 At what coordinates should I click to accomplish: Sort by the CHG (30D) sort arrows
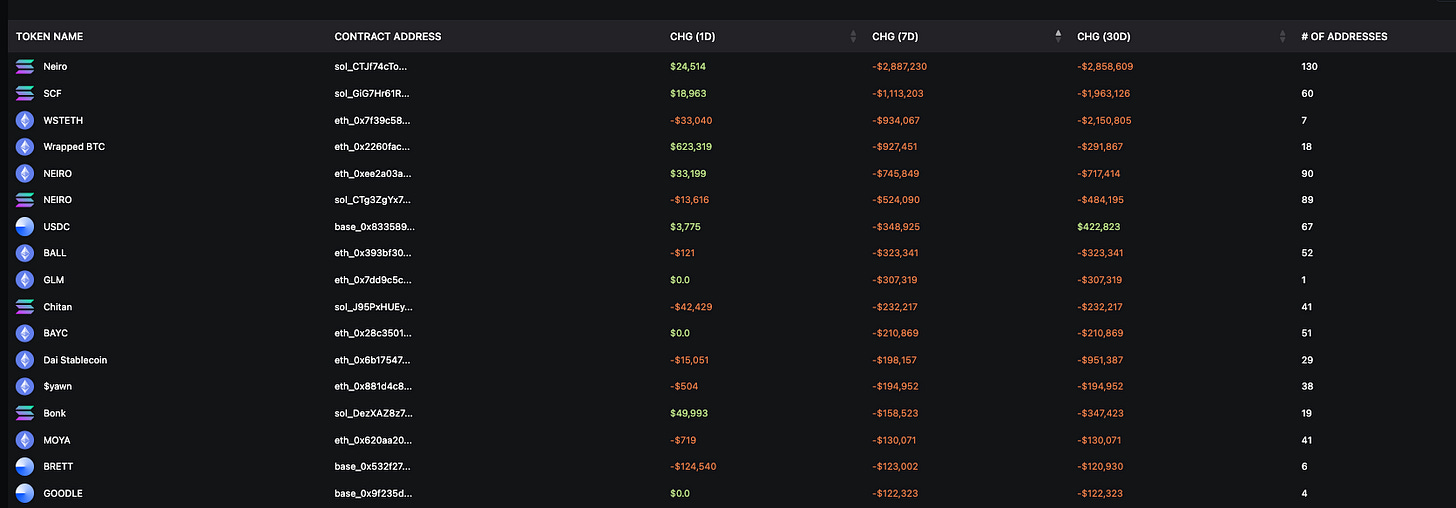click(1283, 37)
